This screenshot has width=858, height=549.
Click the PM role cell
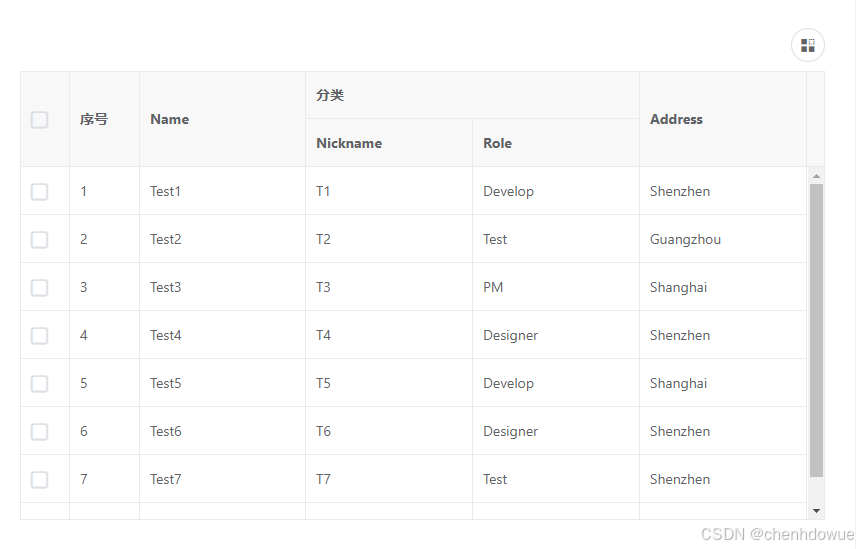555,287
